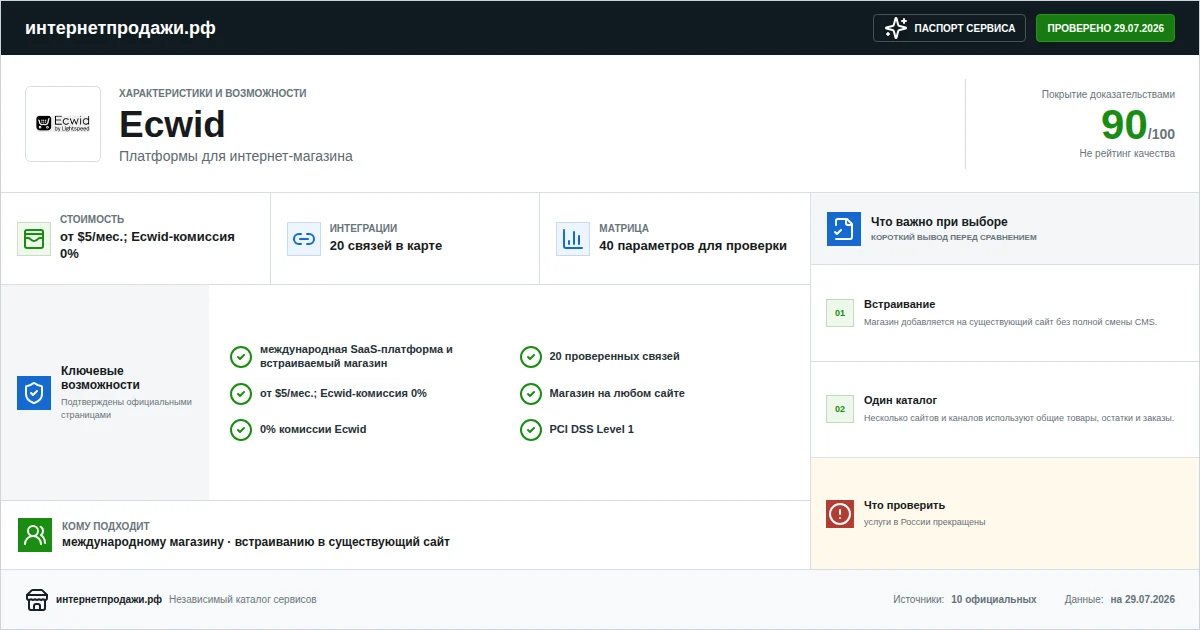Viewport: 1200px width, 630px height.
Task: Click the Проверено 29.07.2026 green badge
Action: pos(1105,28)
